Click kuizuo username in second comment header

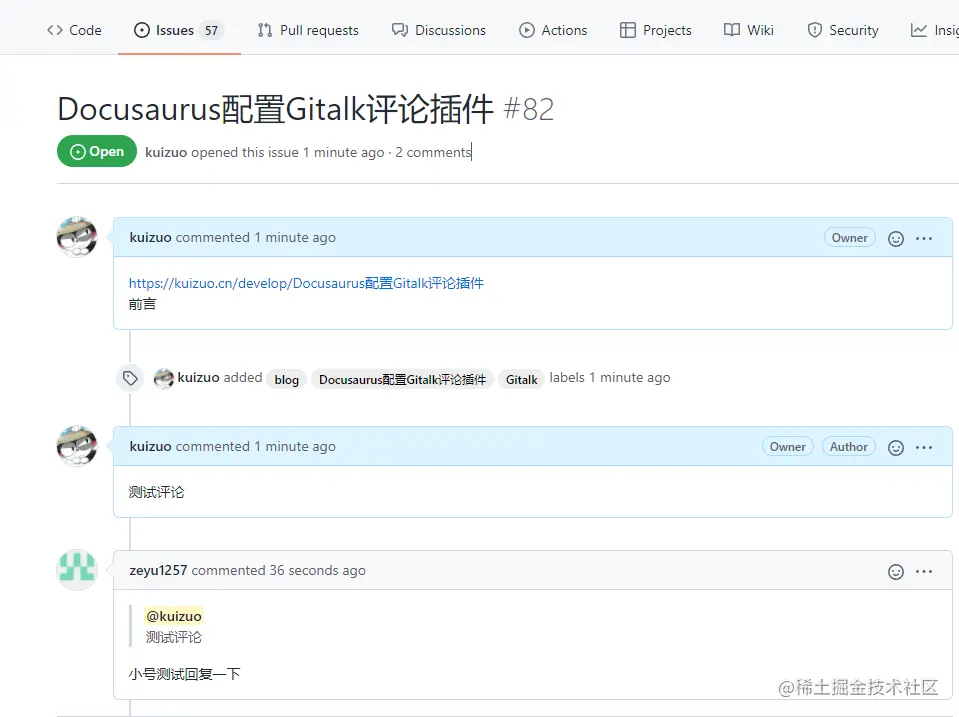pyautogui.click(x=150, y=447)
